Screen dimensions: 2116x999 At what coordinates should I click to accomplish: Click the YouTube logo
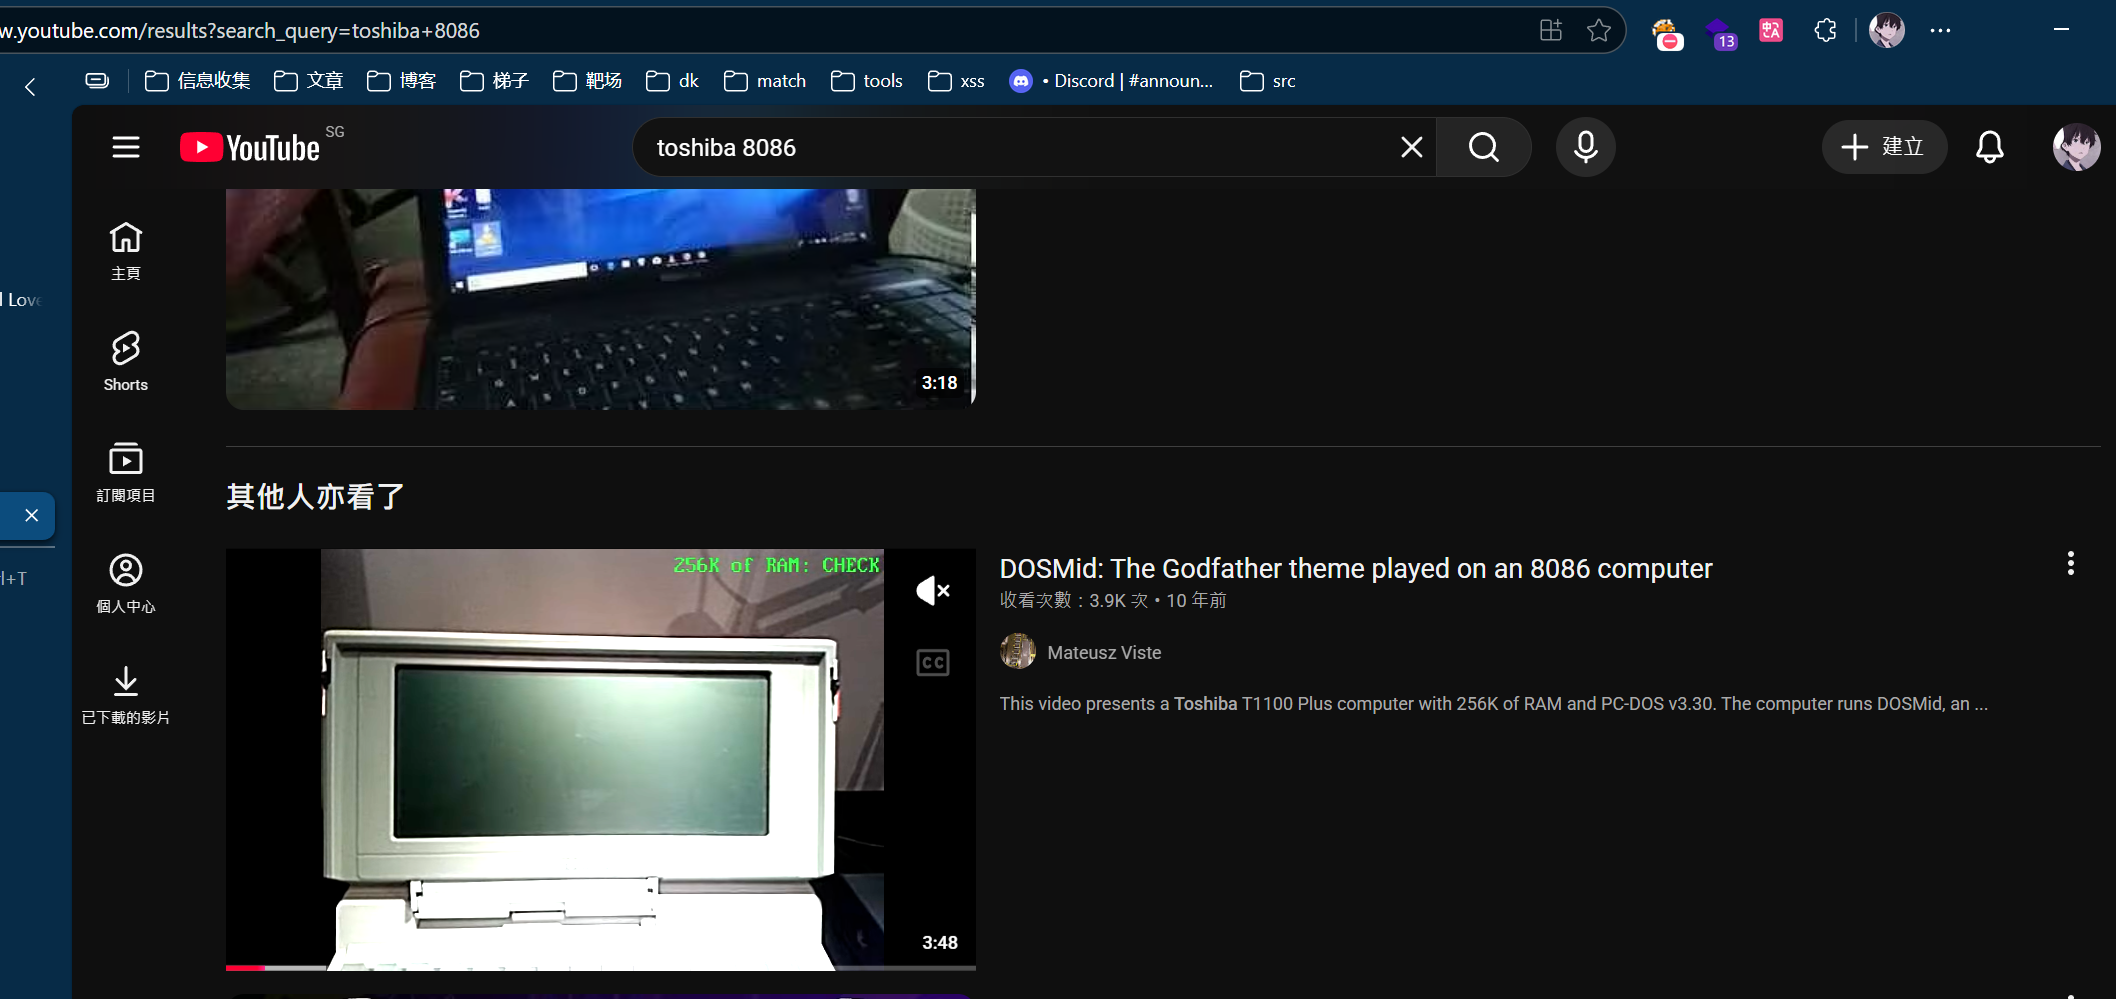pos(250,148)
